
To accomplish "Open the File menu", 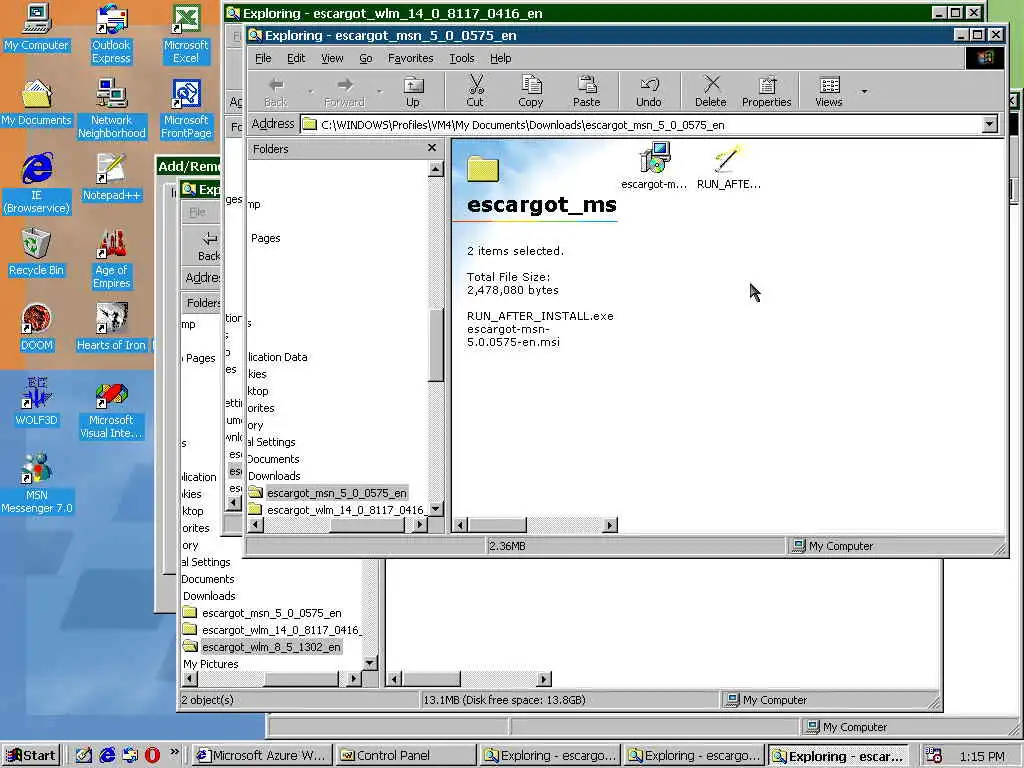I will coord(263,58).
